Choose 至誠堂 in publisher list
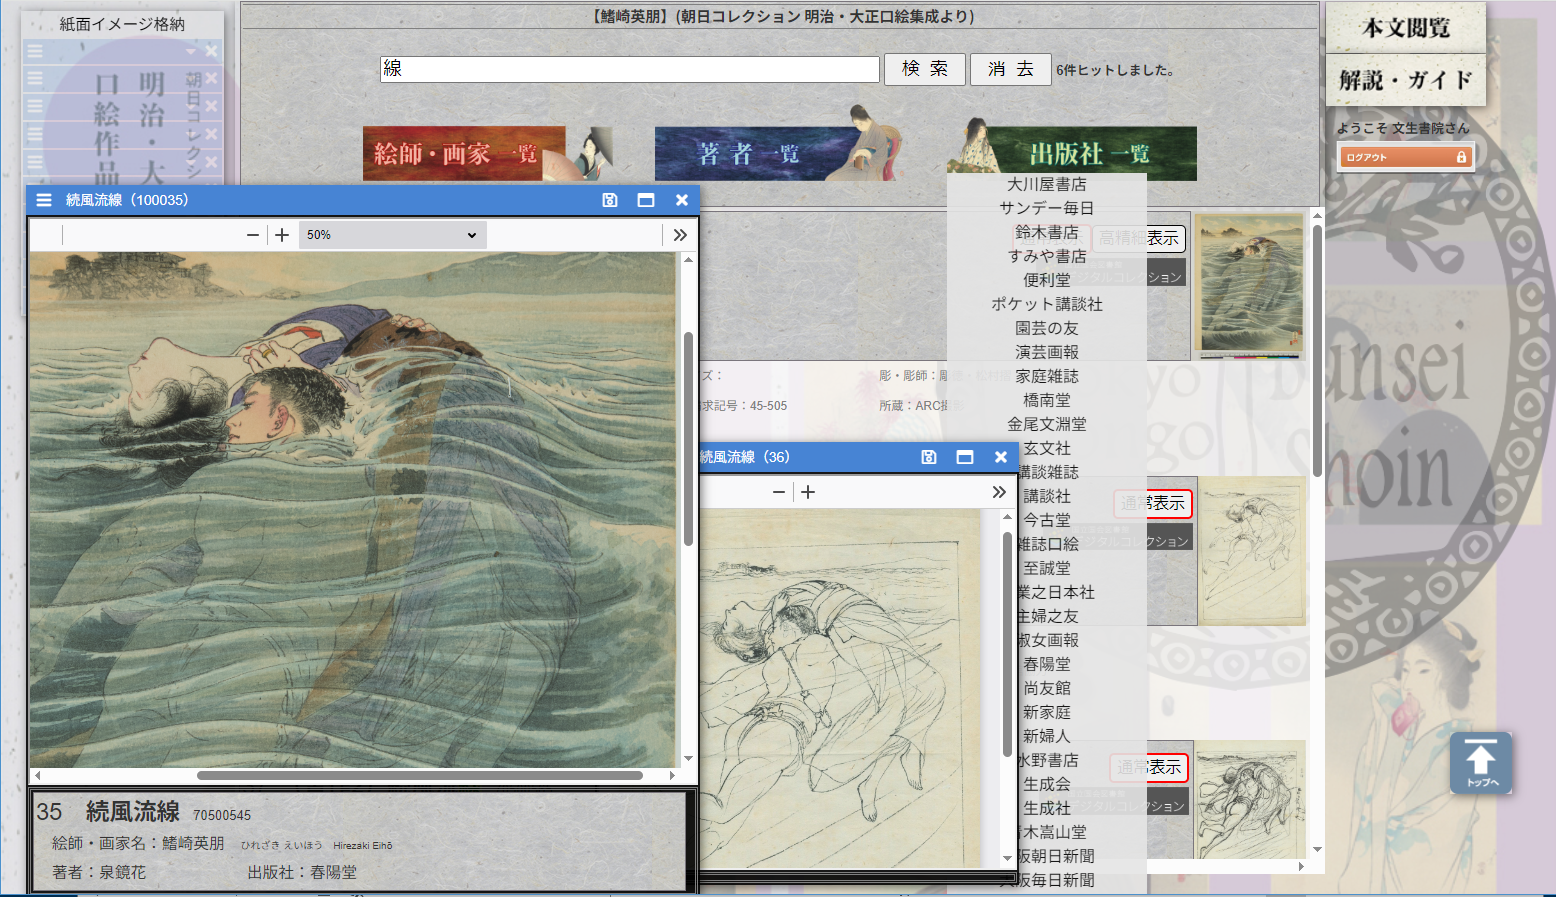Screen dimensions: 1556x897 click(x=1047, y=568)
